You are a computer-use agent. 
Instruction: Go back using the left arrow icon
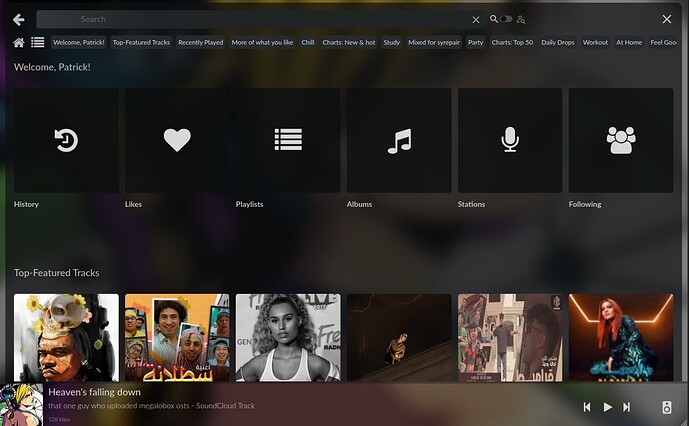(18, 19)
